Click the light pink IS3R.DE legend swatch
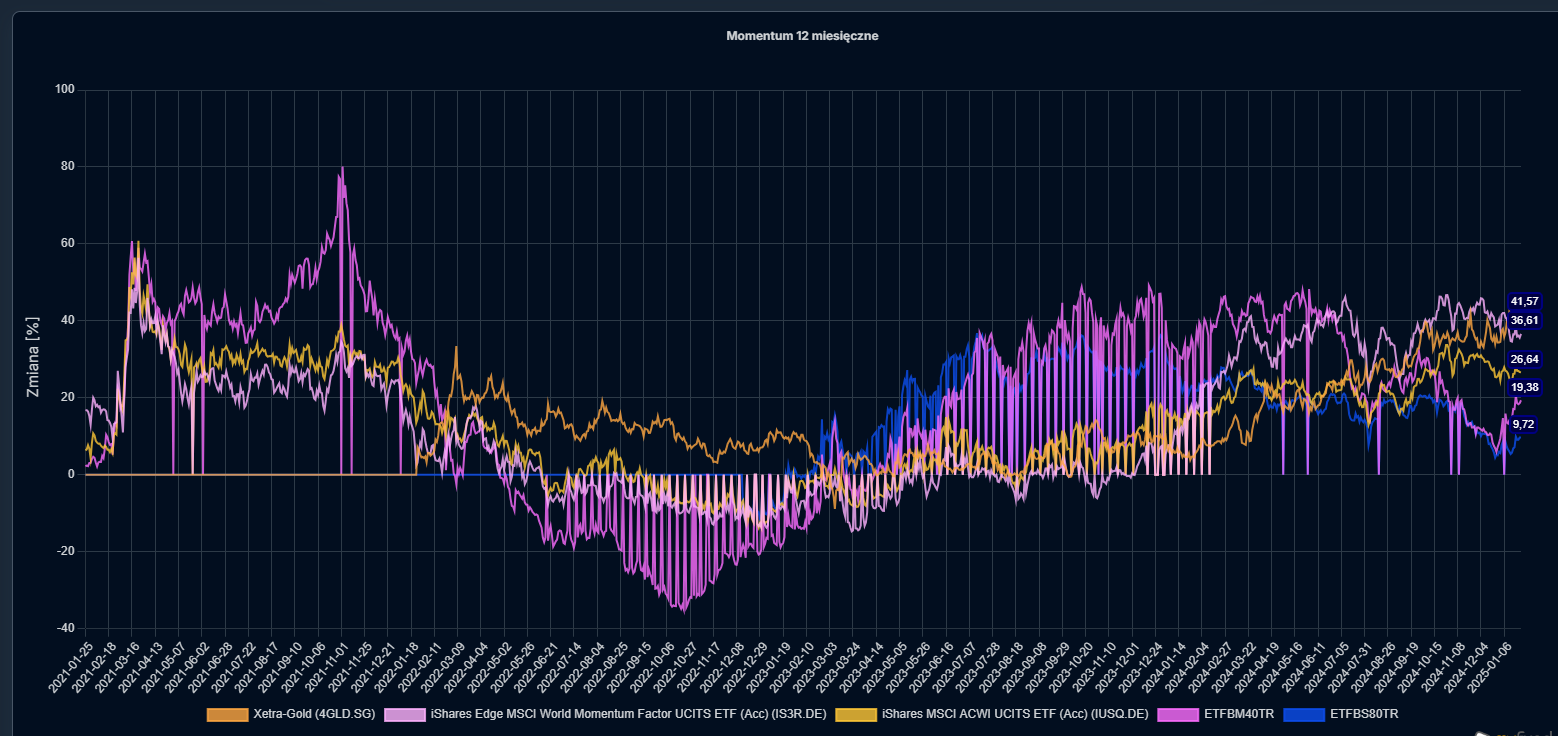This screenshot has width=1558, height=736. pyautogui.click(x=405, y=714)
